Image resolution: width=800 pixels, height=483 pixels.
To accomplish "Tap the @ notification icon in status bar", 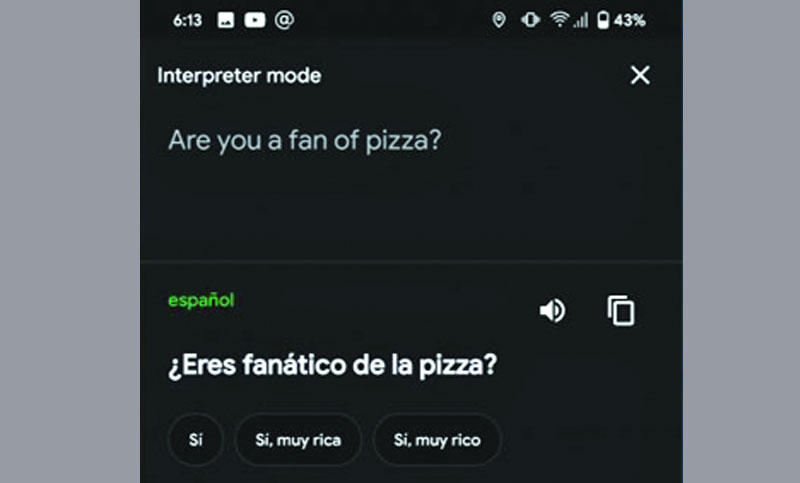I will coord(284,20).
